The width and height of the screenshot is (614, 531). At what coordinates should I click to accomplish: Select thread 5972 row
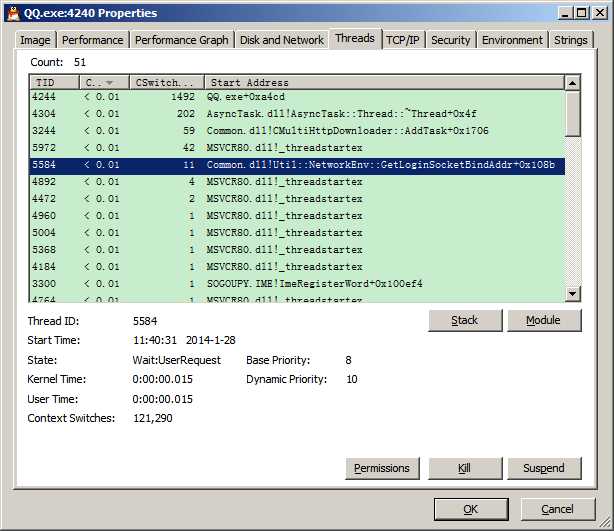coord(297,148)
